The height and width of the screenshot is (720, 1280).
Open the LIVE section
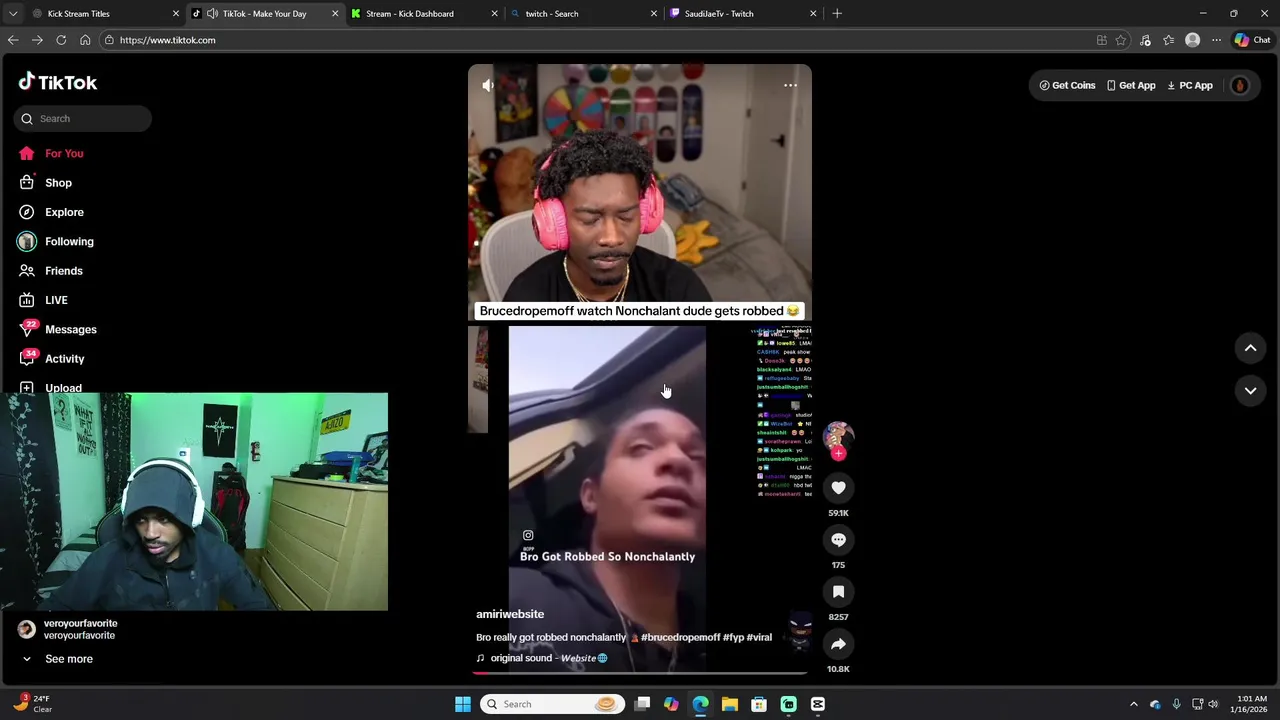(x=42, y=300)
